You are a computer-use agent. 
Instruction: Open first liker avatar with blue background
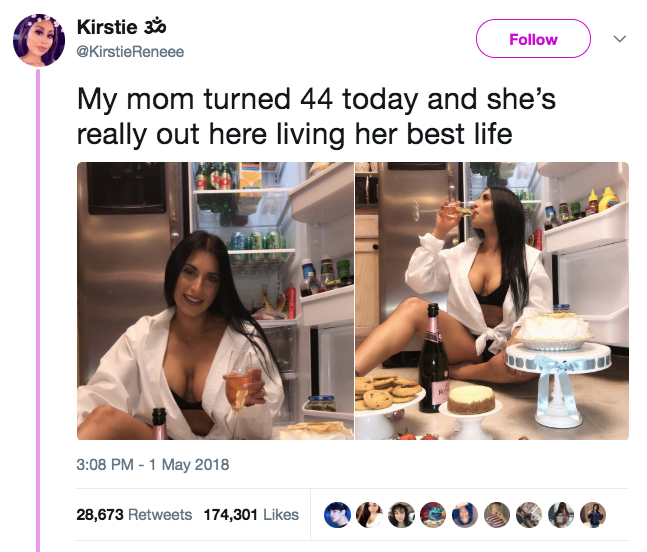[x=337, y=515]
